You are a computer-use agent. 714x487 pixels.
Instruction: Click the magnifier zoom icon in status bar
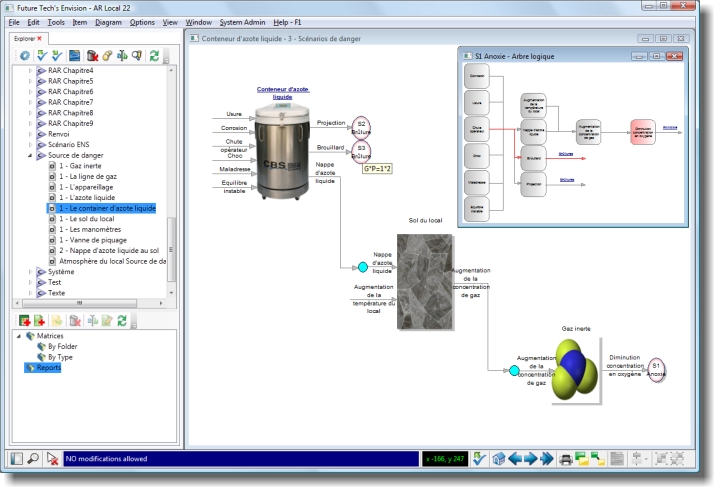click(33, 459)
